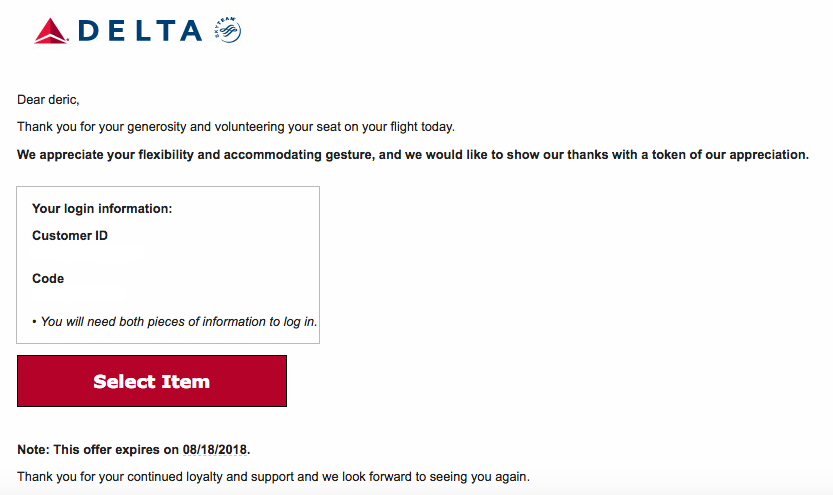Click the italic 'You will need both pieces' note
Viewport: 833px width, 495px height.
pos(179,321)
